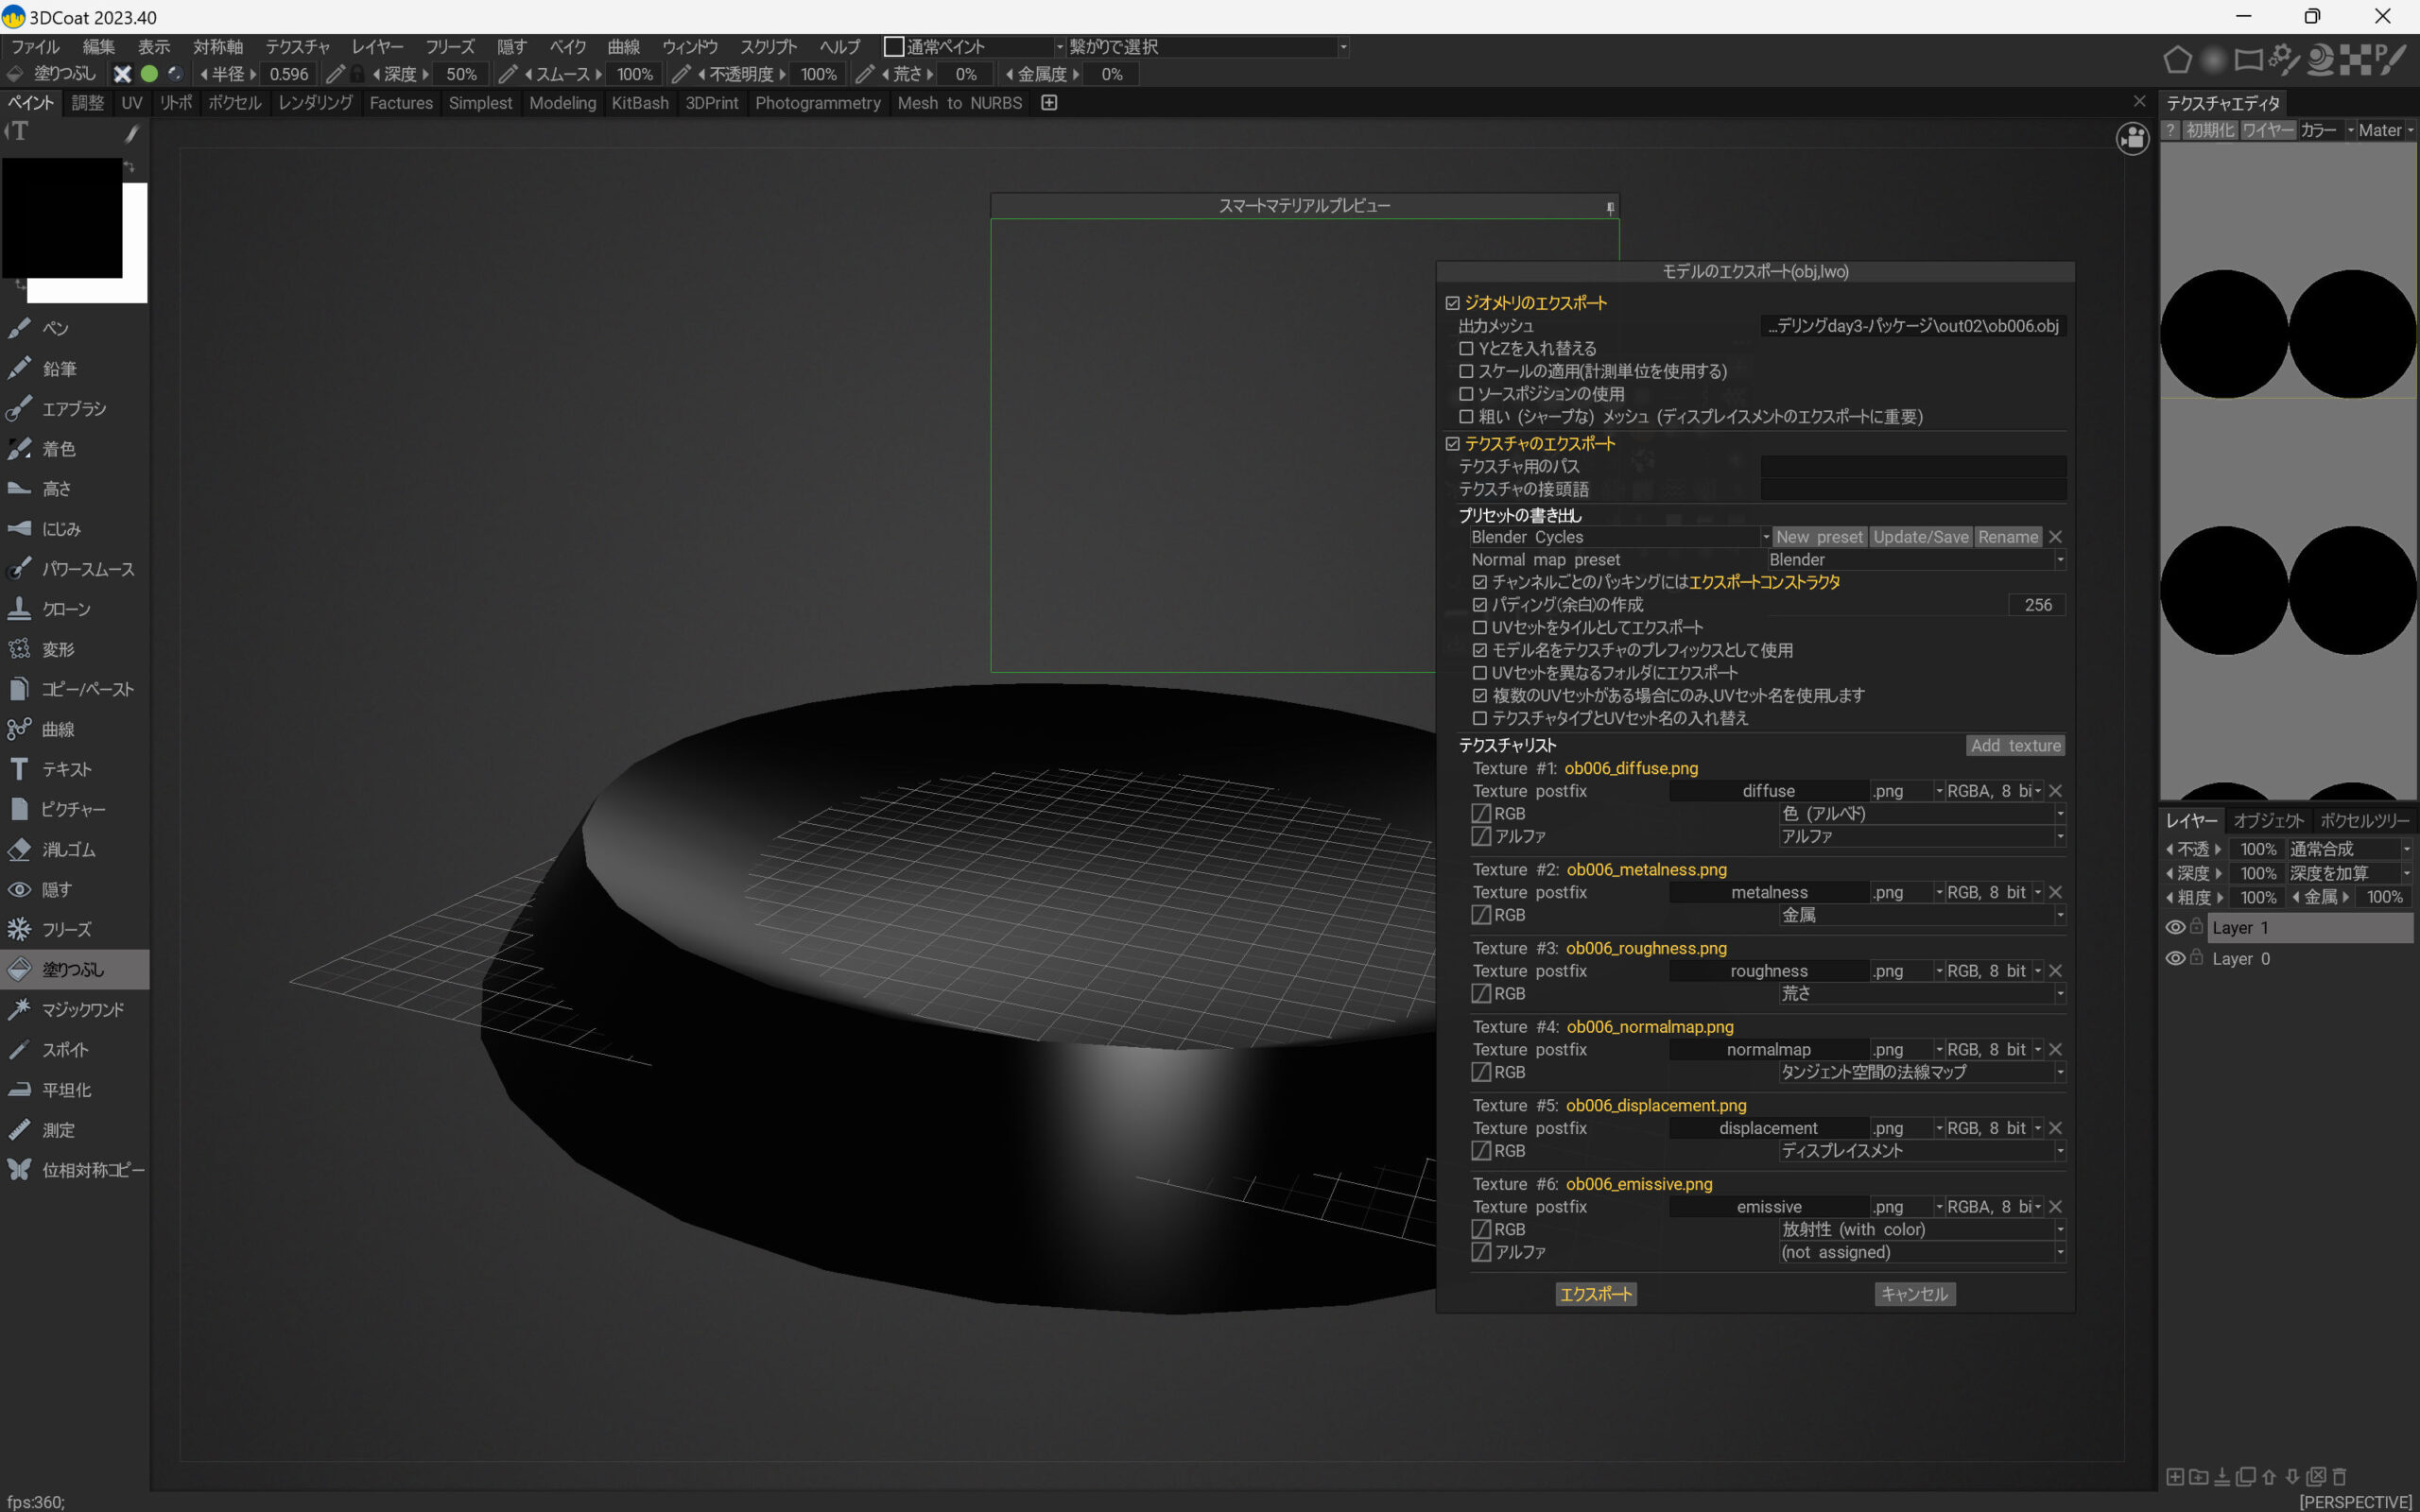
Task: Select the マジックワンド magic wand tool
Action: click(82, 1010)
